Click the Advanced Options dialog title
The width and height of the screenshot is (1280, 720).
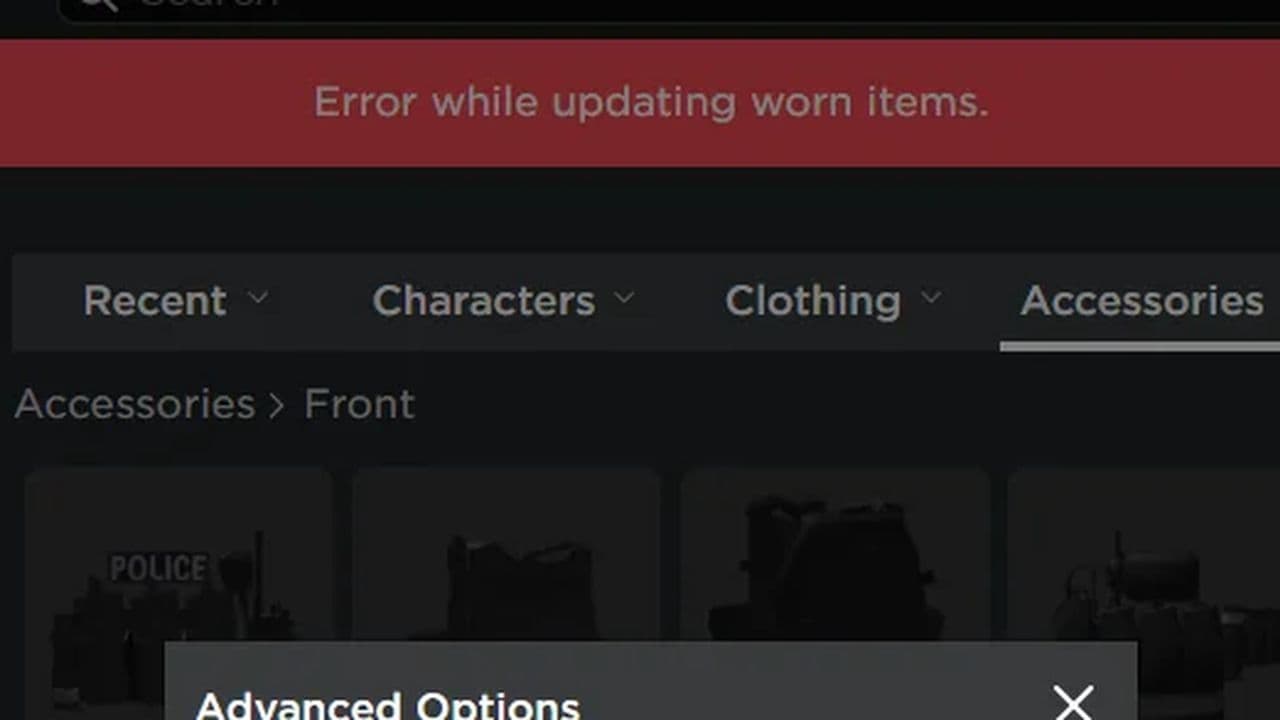(x=388, y=705)
